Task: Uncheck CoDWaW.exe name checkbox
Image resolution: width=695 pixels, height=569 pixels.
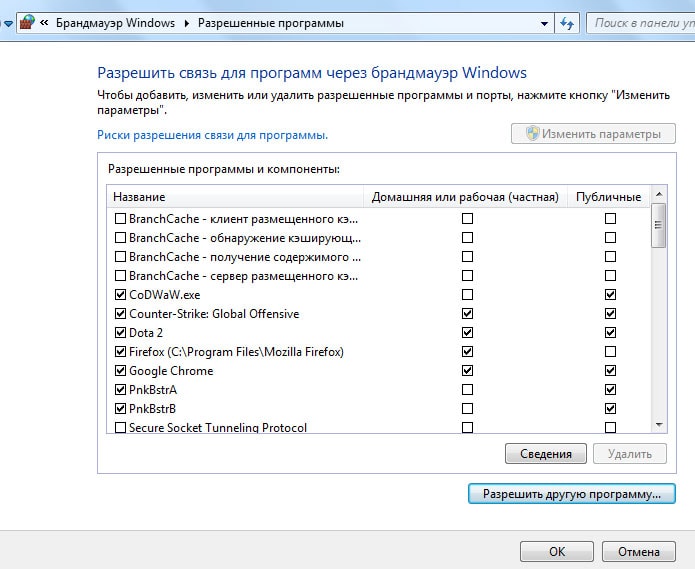Action: (120, 294)
